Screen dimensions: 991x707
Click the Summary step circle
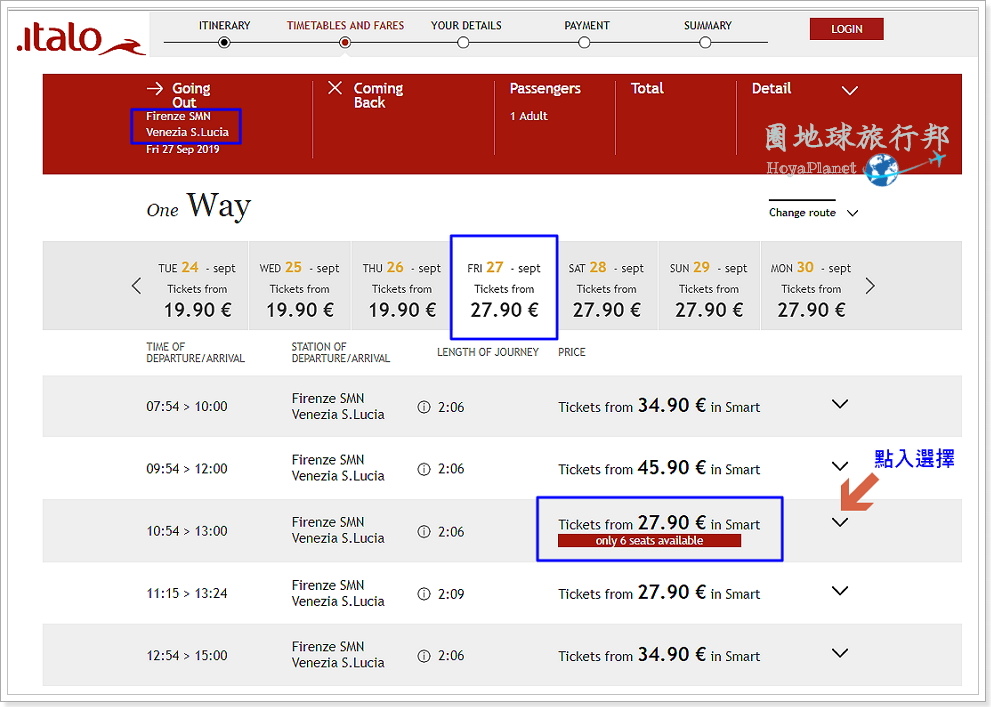(x=705, y=42)
